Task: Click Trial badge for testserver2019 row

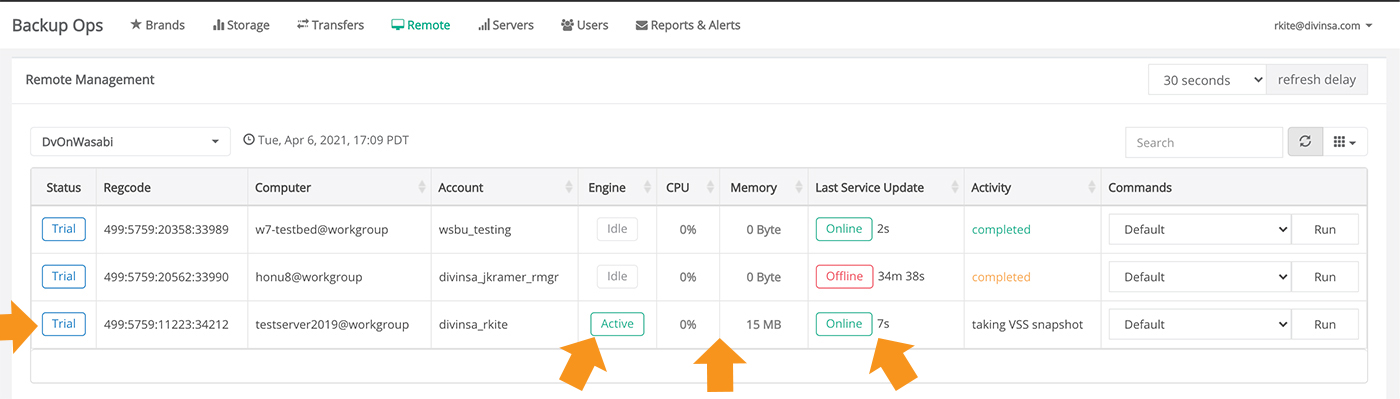Action: [64, 324]
